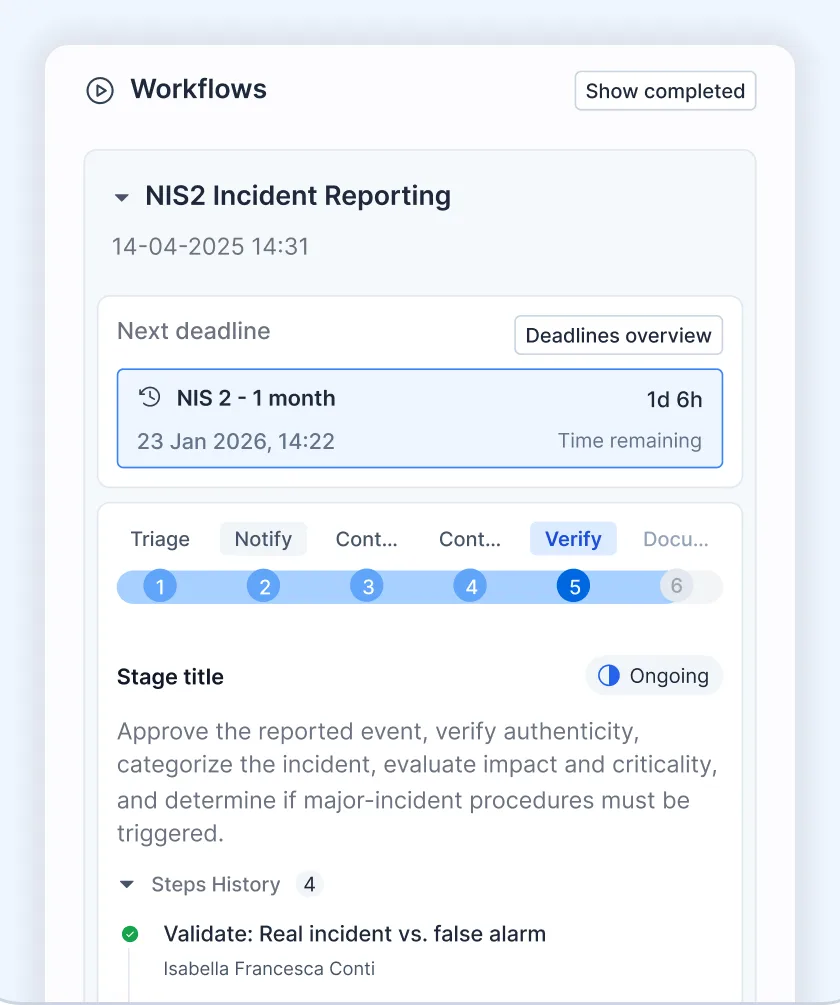Switch to the Notify stage tab

263,539
